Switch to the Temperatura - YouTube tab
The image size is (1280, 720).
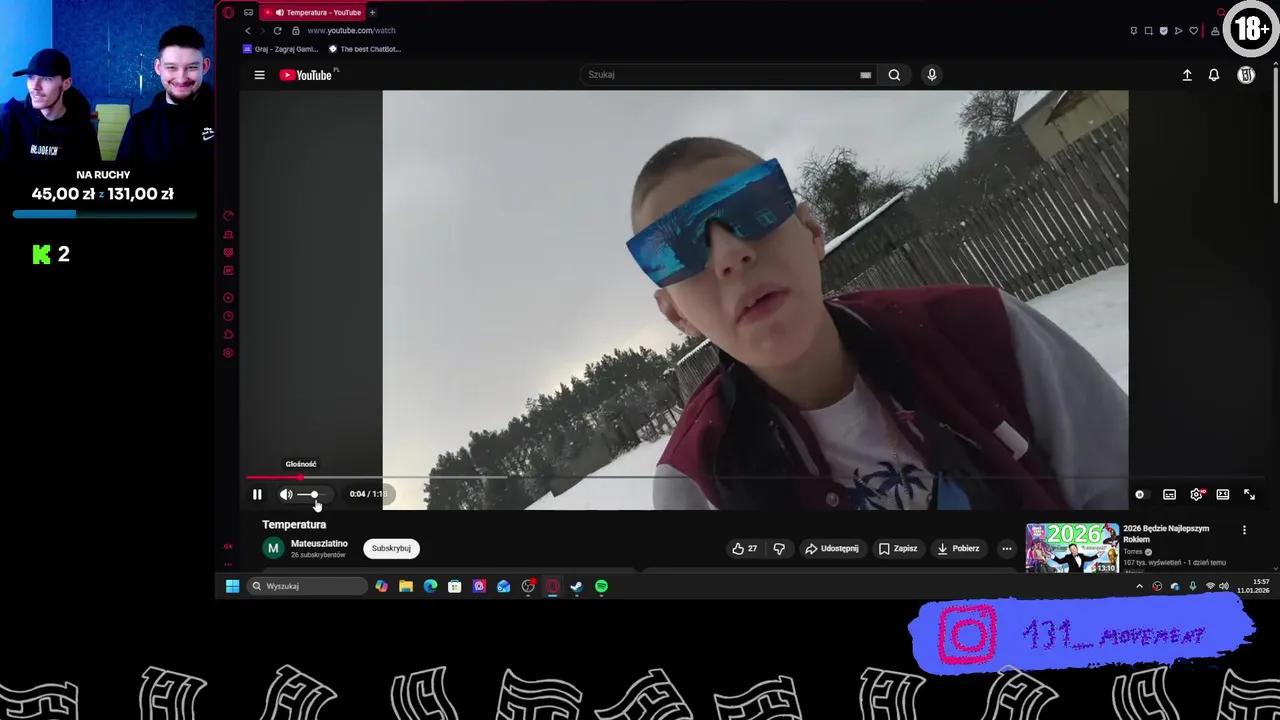click(312, 12)
